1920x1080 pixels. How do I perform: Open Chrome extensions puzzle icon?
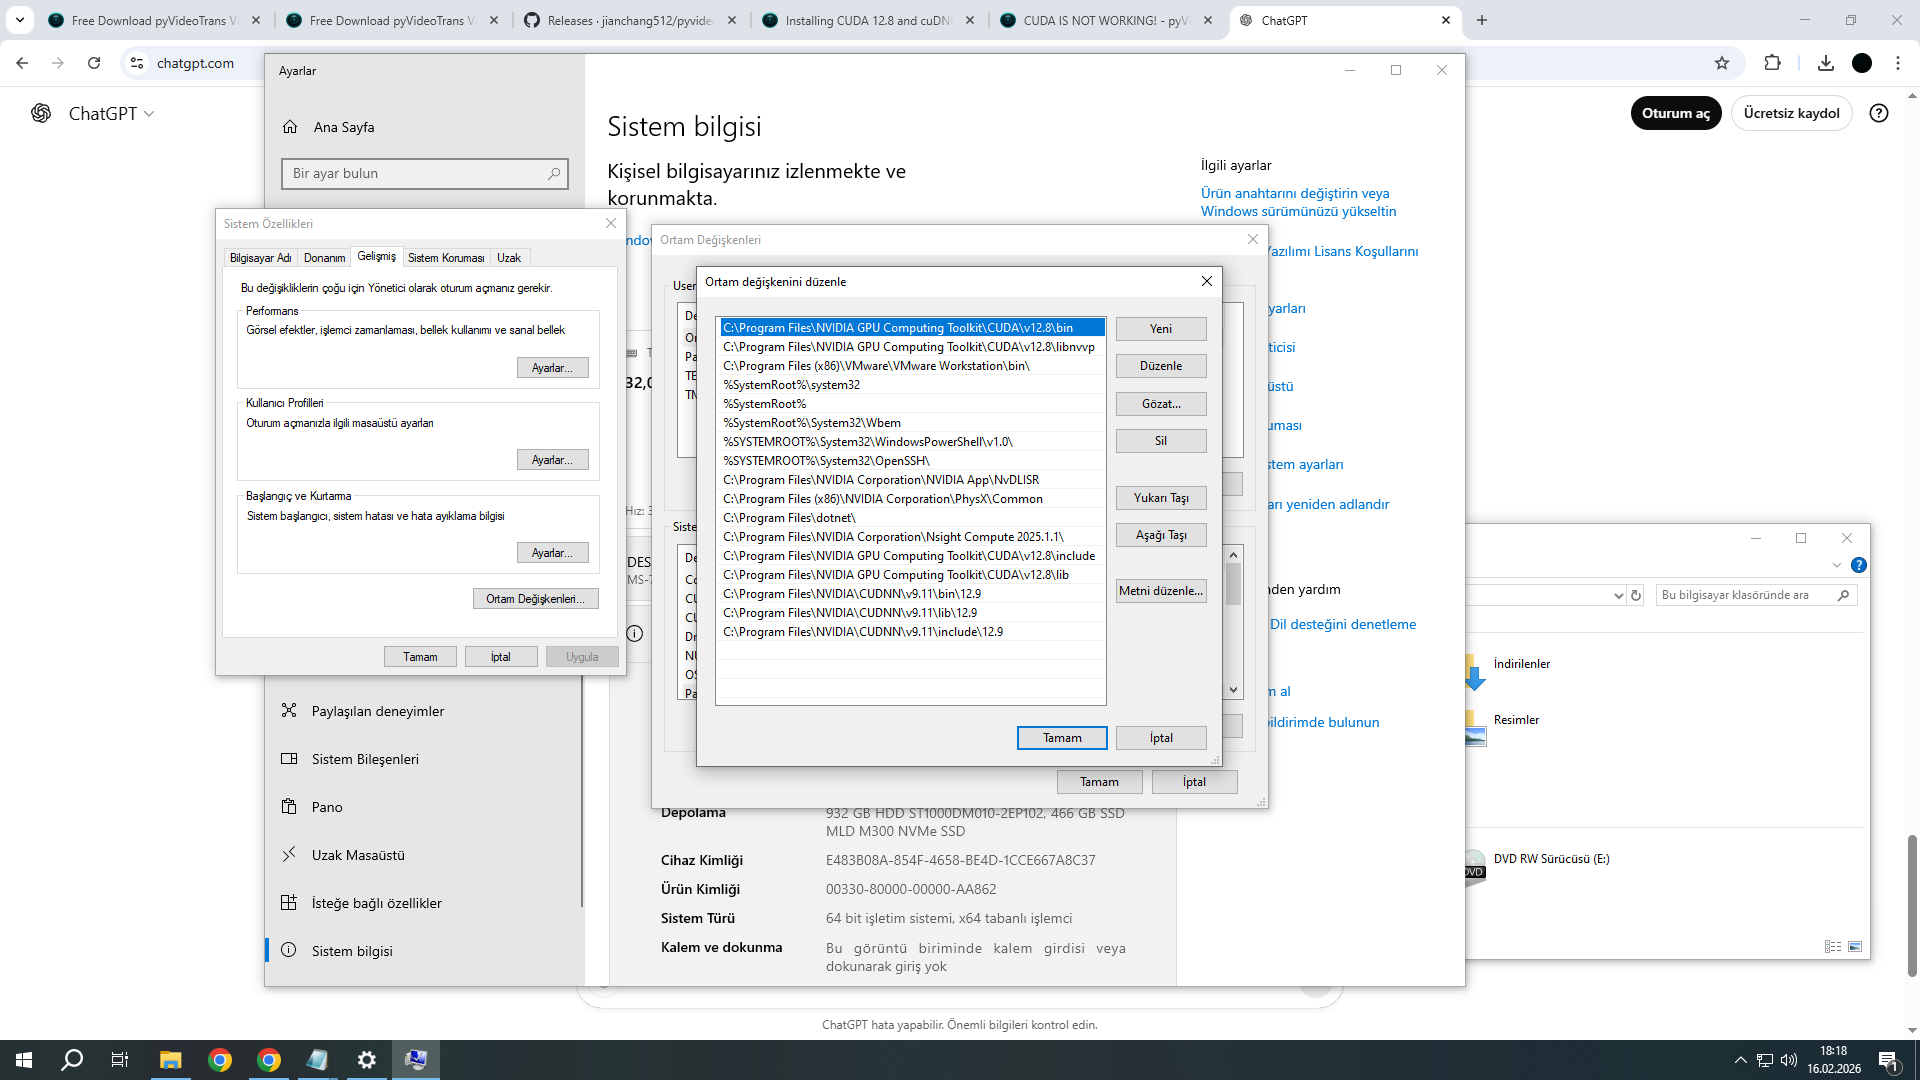tap(1772, 63)
